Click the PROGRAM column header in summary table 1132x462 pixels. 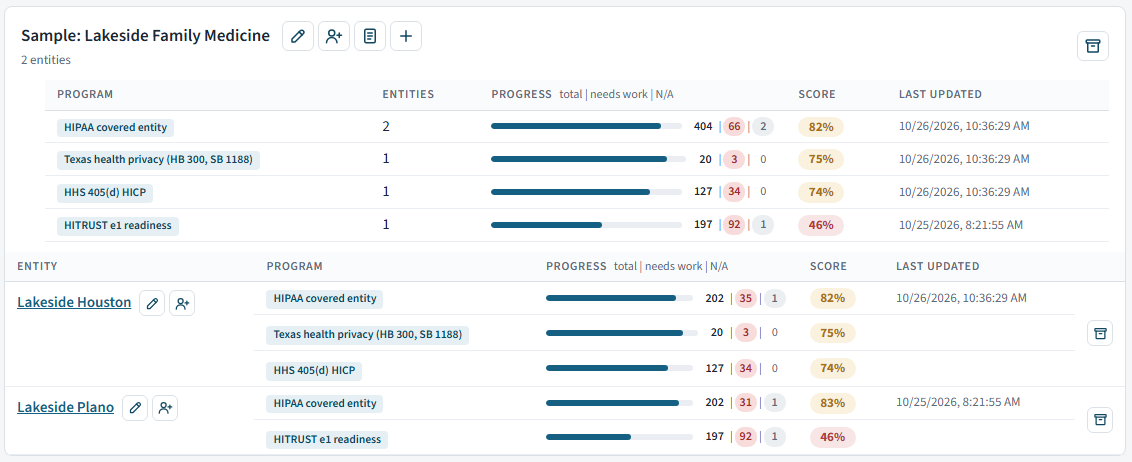pos(85,95)
